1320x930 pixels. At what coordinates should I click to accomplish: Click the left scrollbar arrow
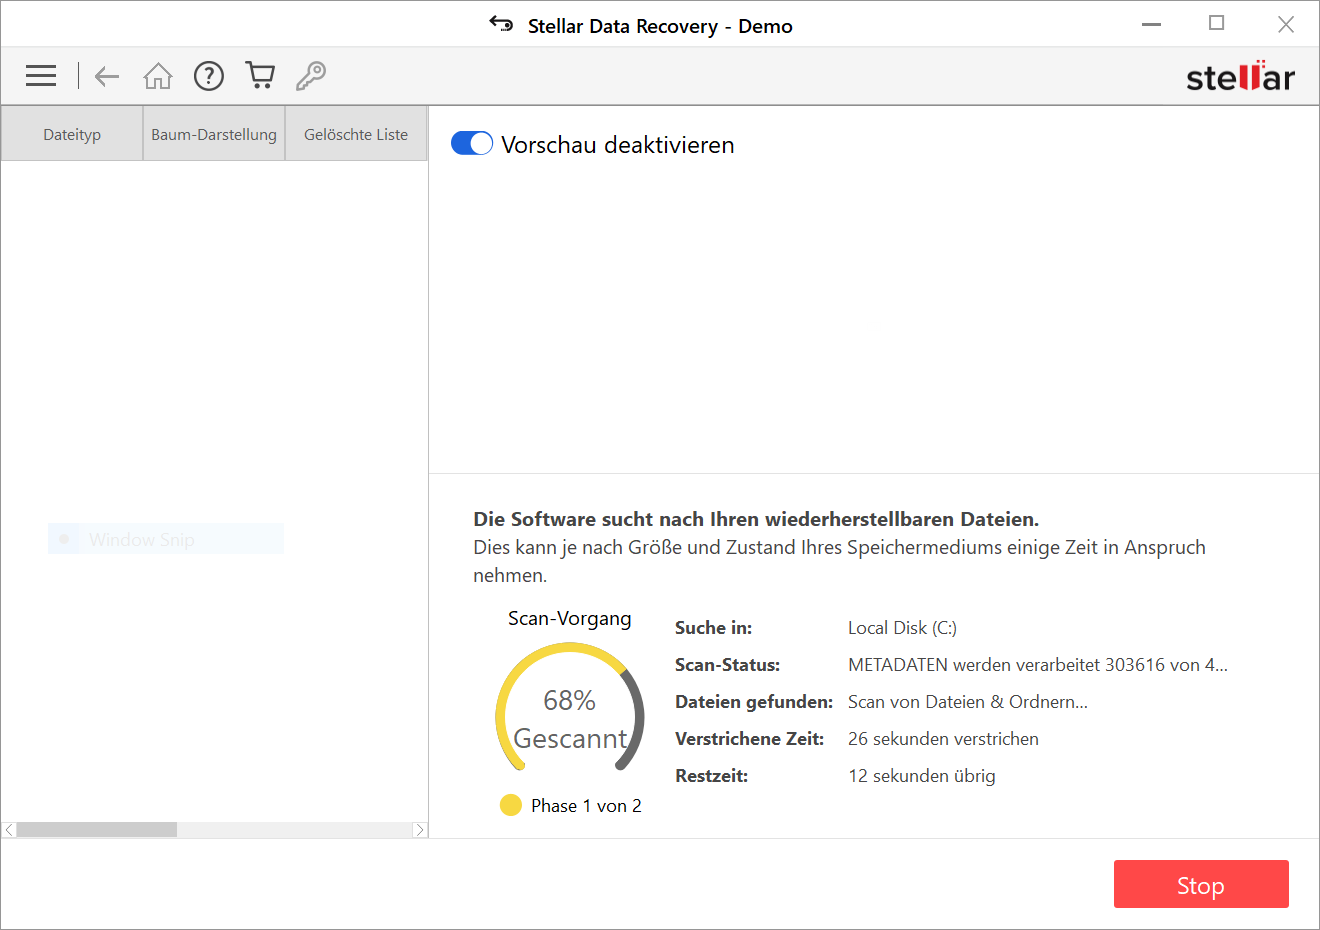9,830
